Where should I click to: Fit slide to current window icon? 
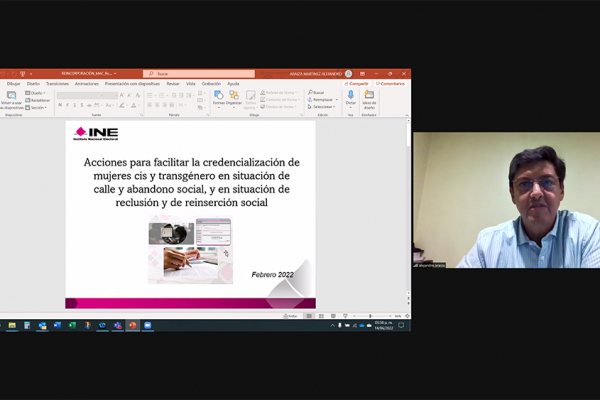[407, 316]
